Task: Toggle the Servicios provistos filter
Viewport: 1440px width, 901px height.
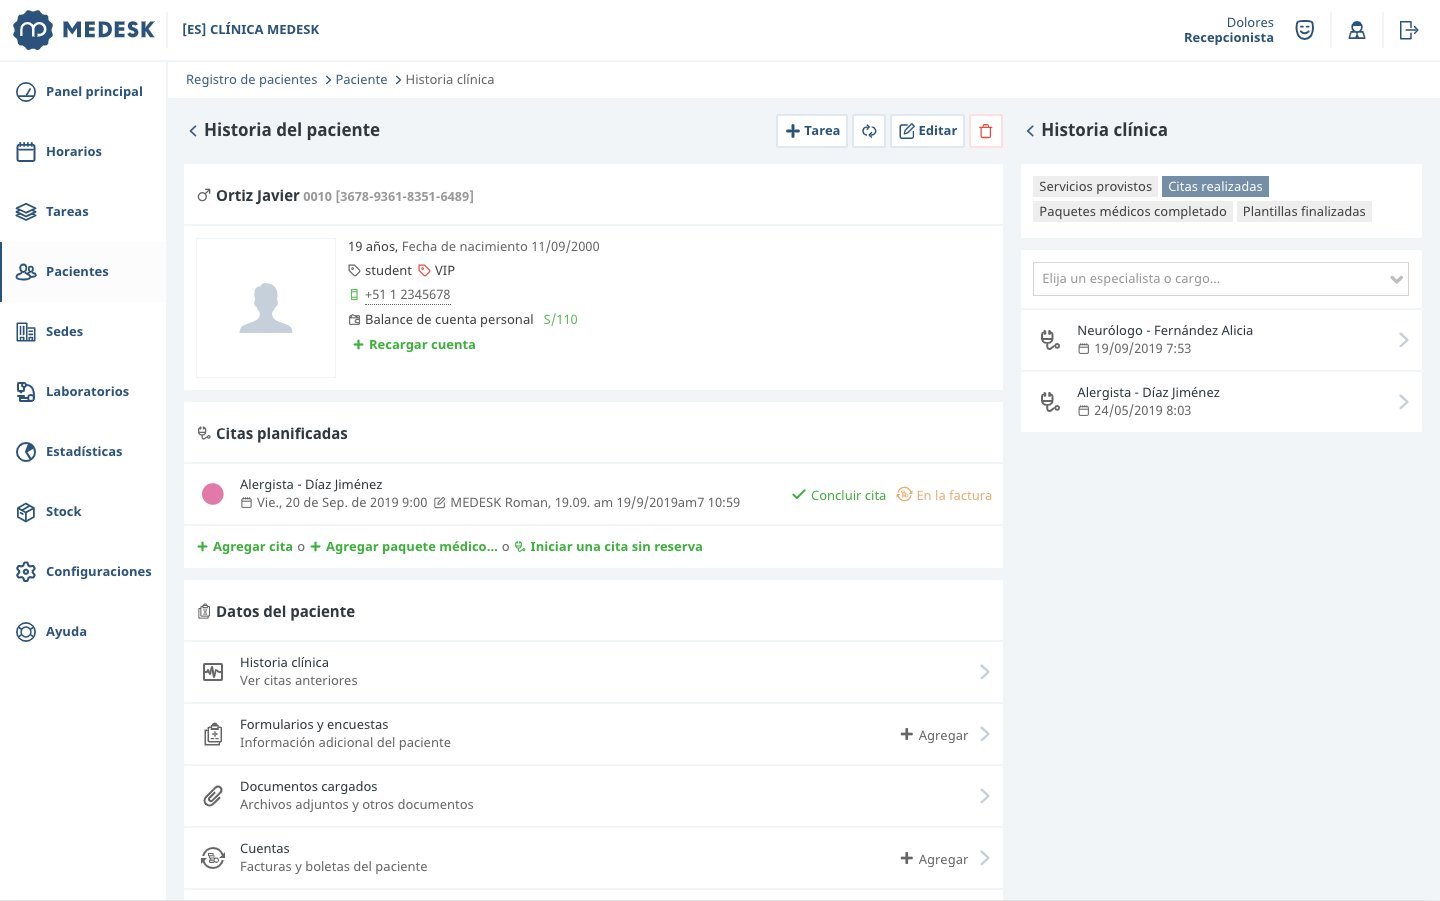Action: pos(1095,187)
